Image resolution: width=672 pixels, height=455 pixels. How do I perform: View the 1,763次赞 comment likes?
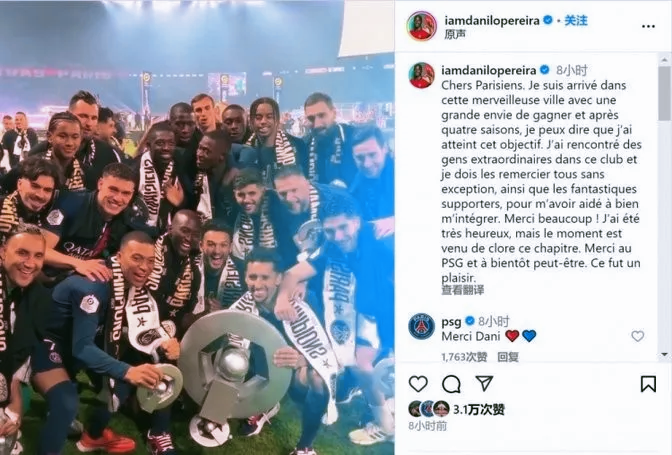pos(464,356)
